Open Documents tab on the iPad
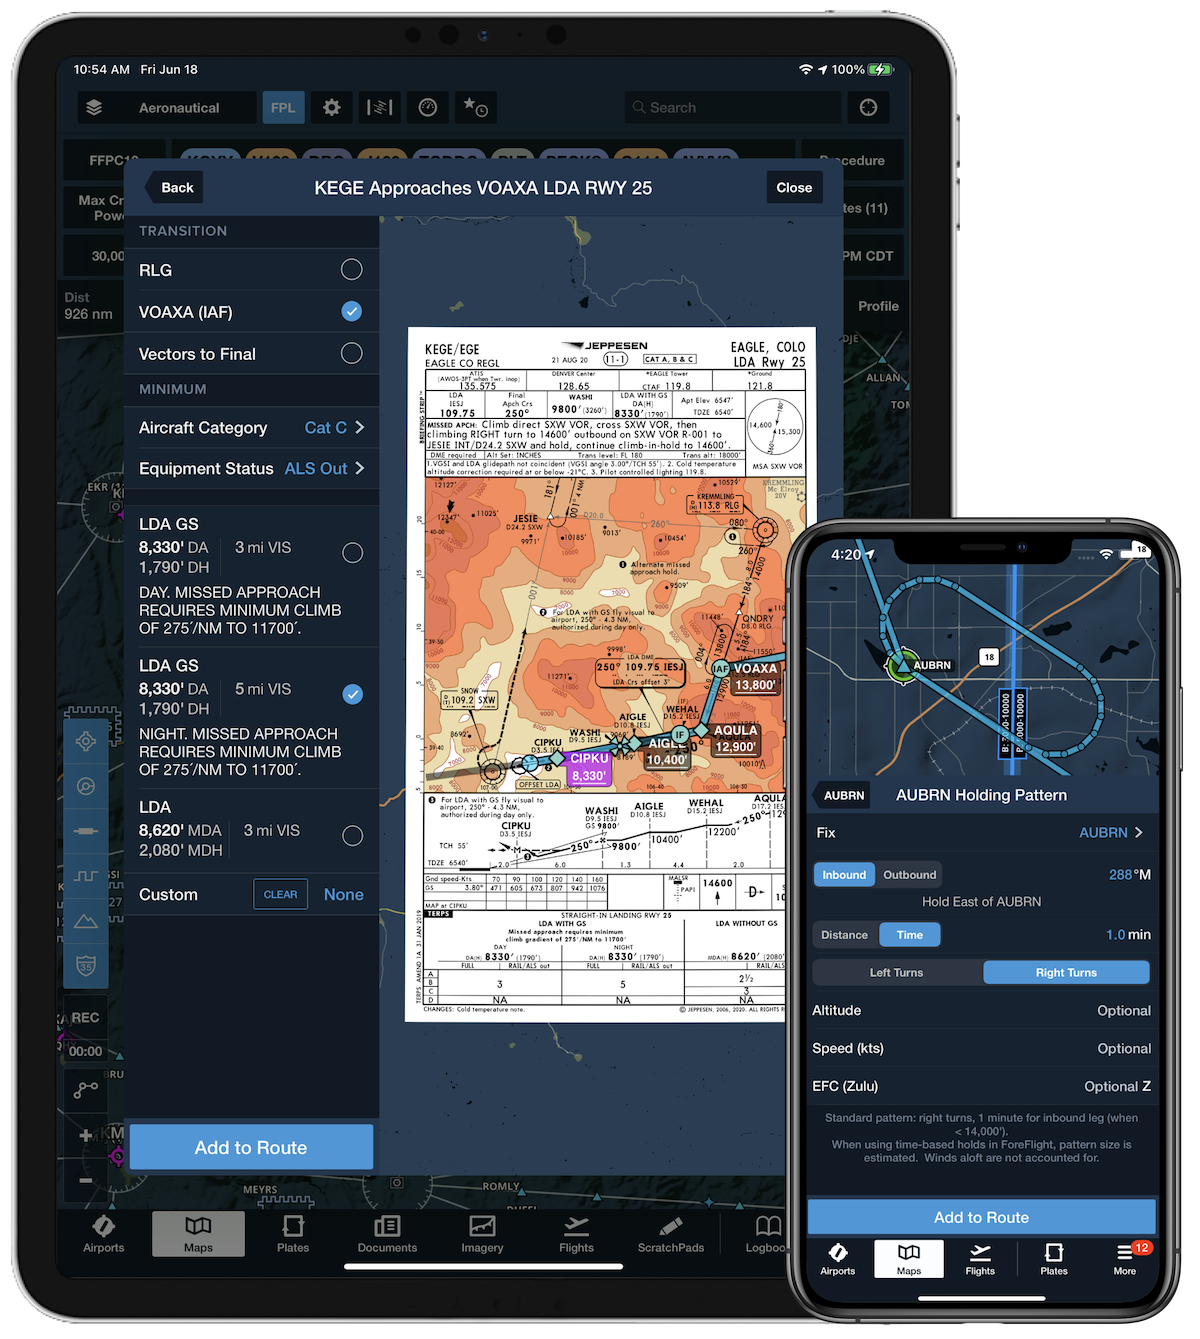This screenshot has height=1339, width=1200. (x=387, y=1235)
